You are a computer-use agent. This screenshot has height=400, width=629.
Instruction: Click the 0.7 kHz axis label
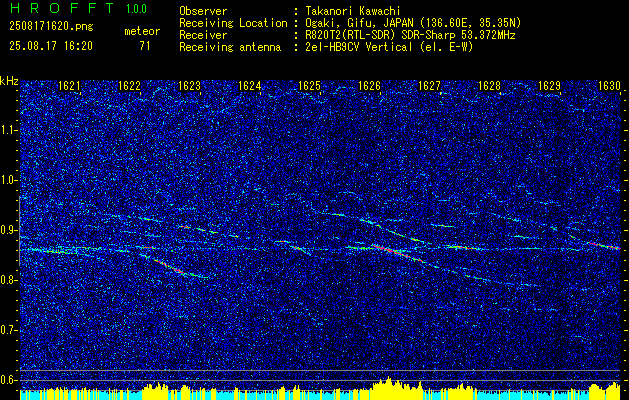click(8, 330)
